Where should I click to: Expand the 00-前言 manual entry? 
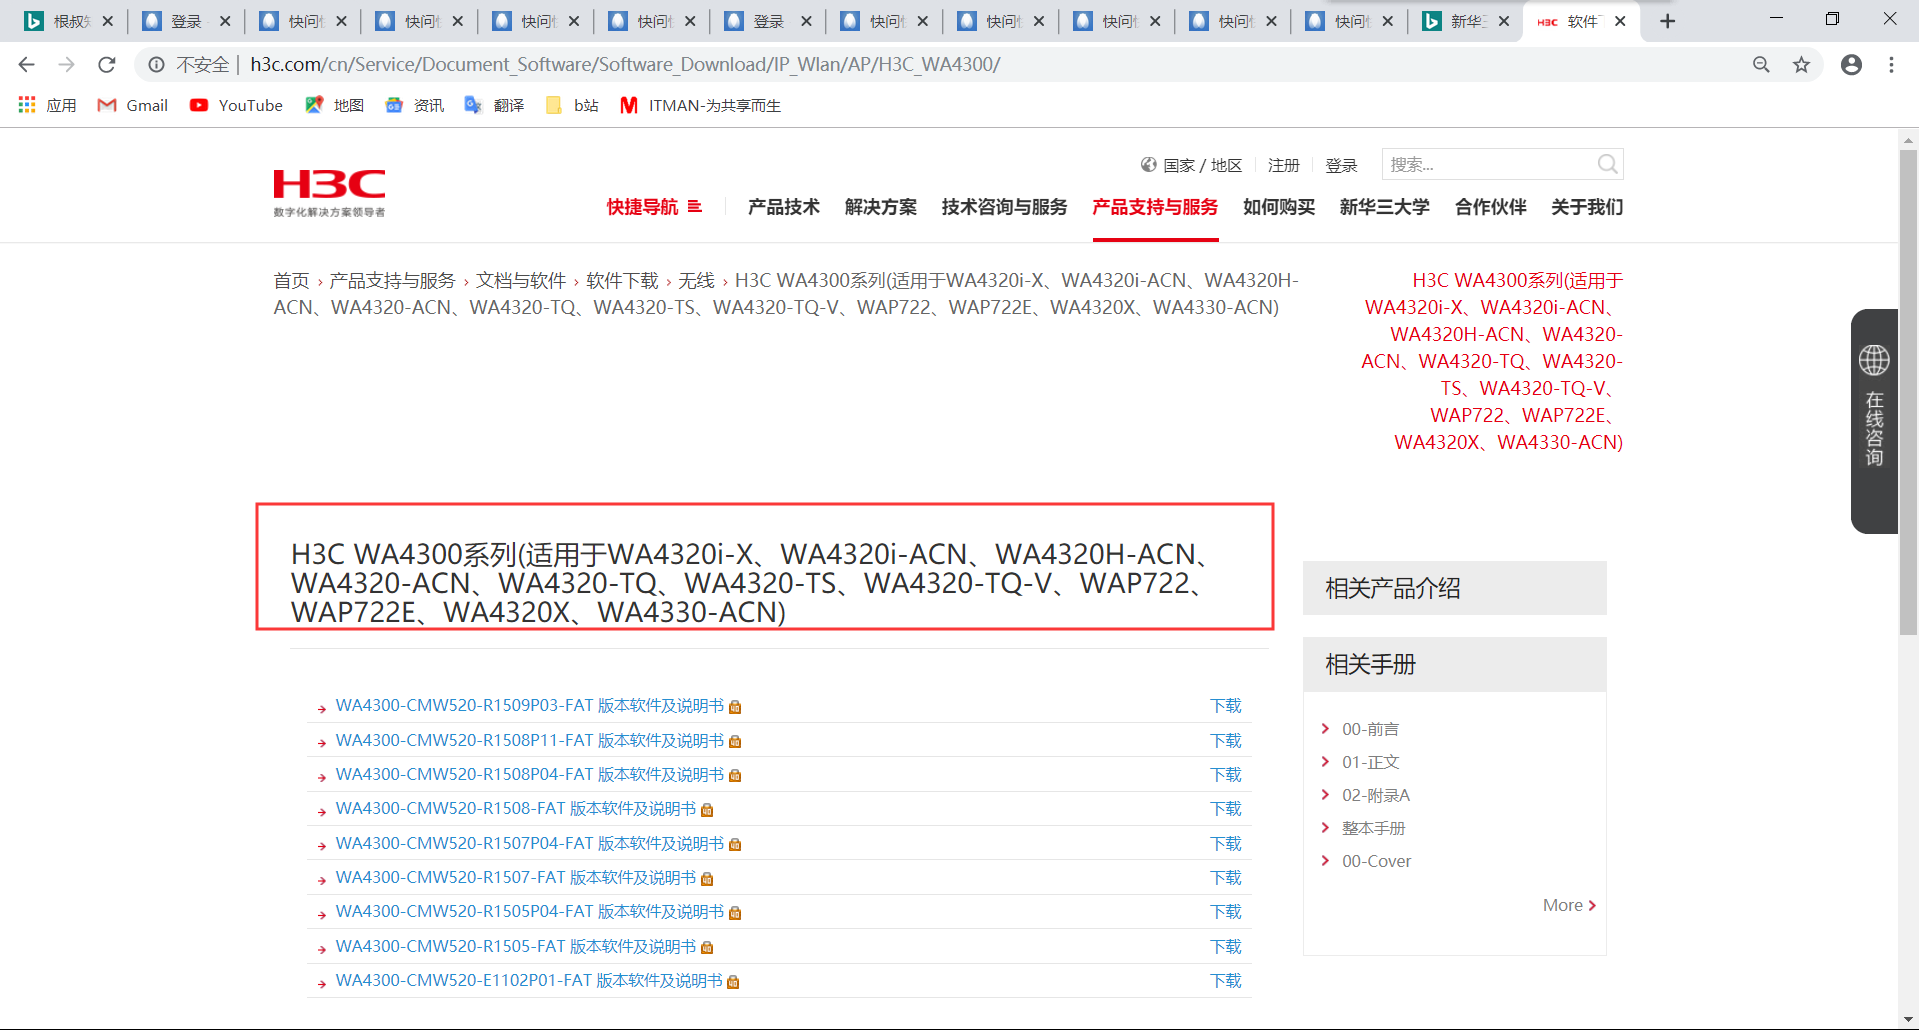[1370, 729]
